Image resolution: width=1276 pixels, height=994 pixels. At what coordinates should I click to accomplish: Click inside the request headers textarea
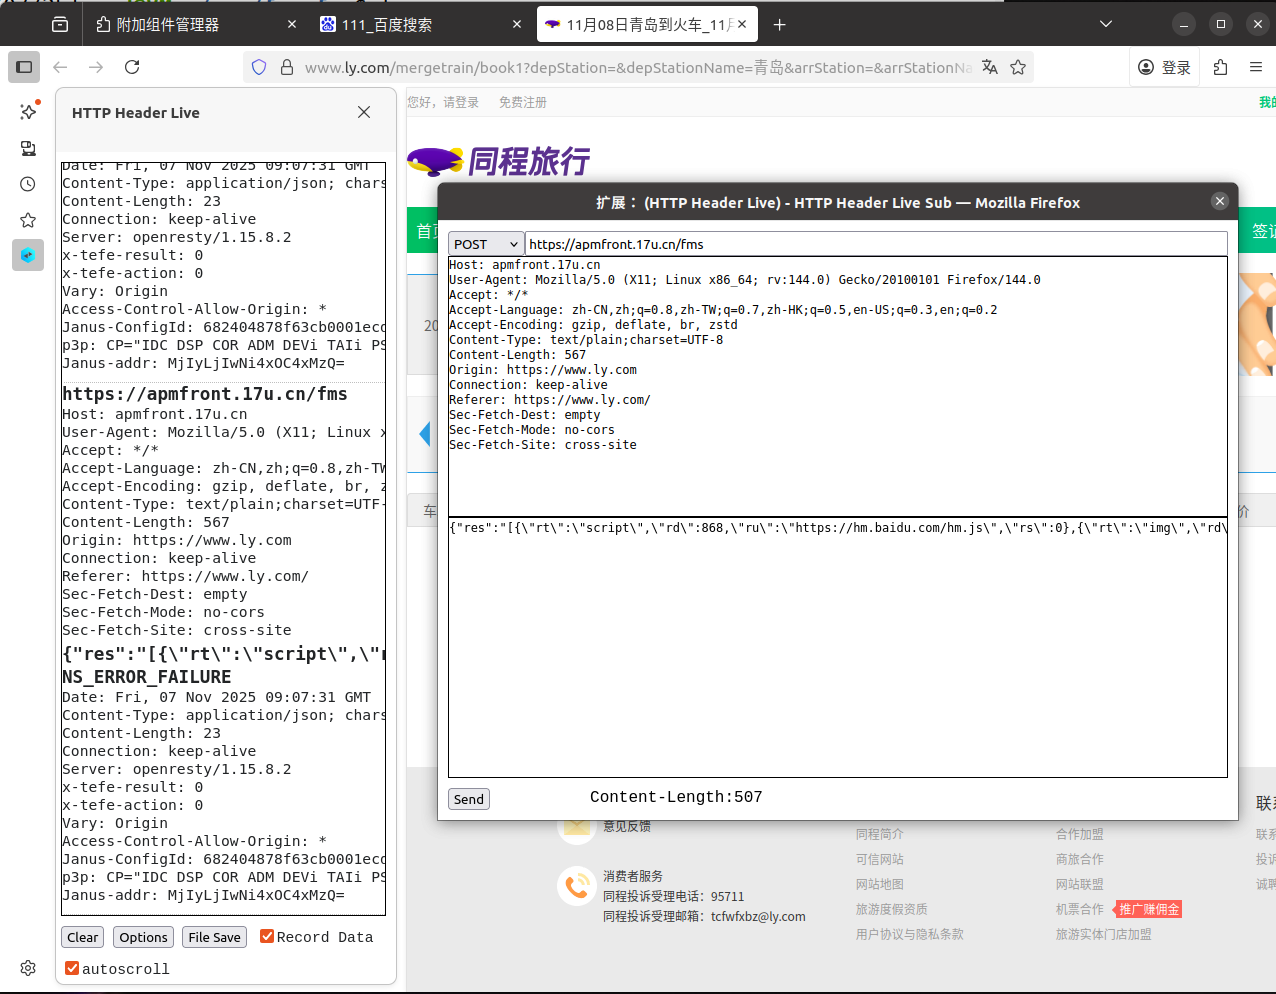[838, 386]
